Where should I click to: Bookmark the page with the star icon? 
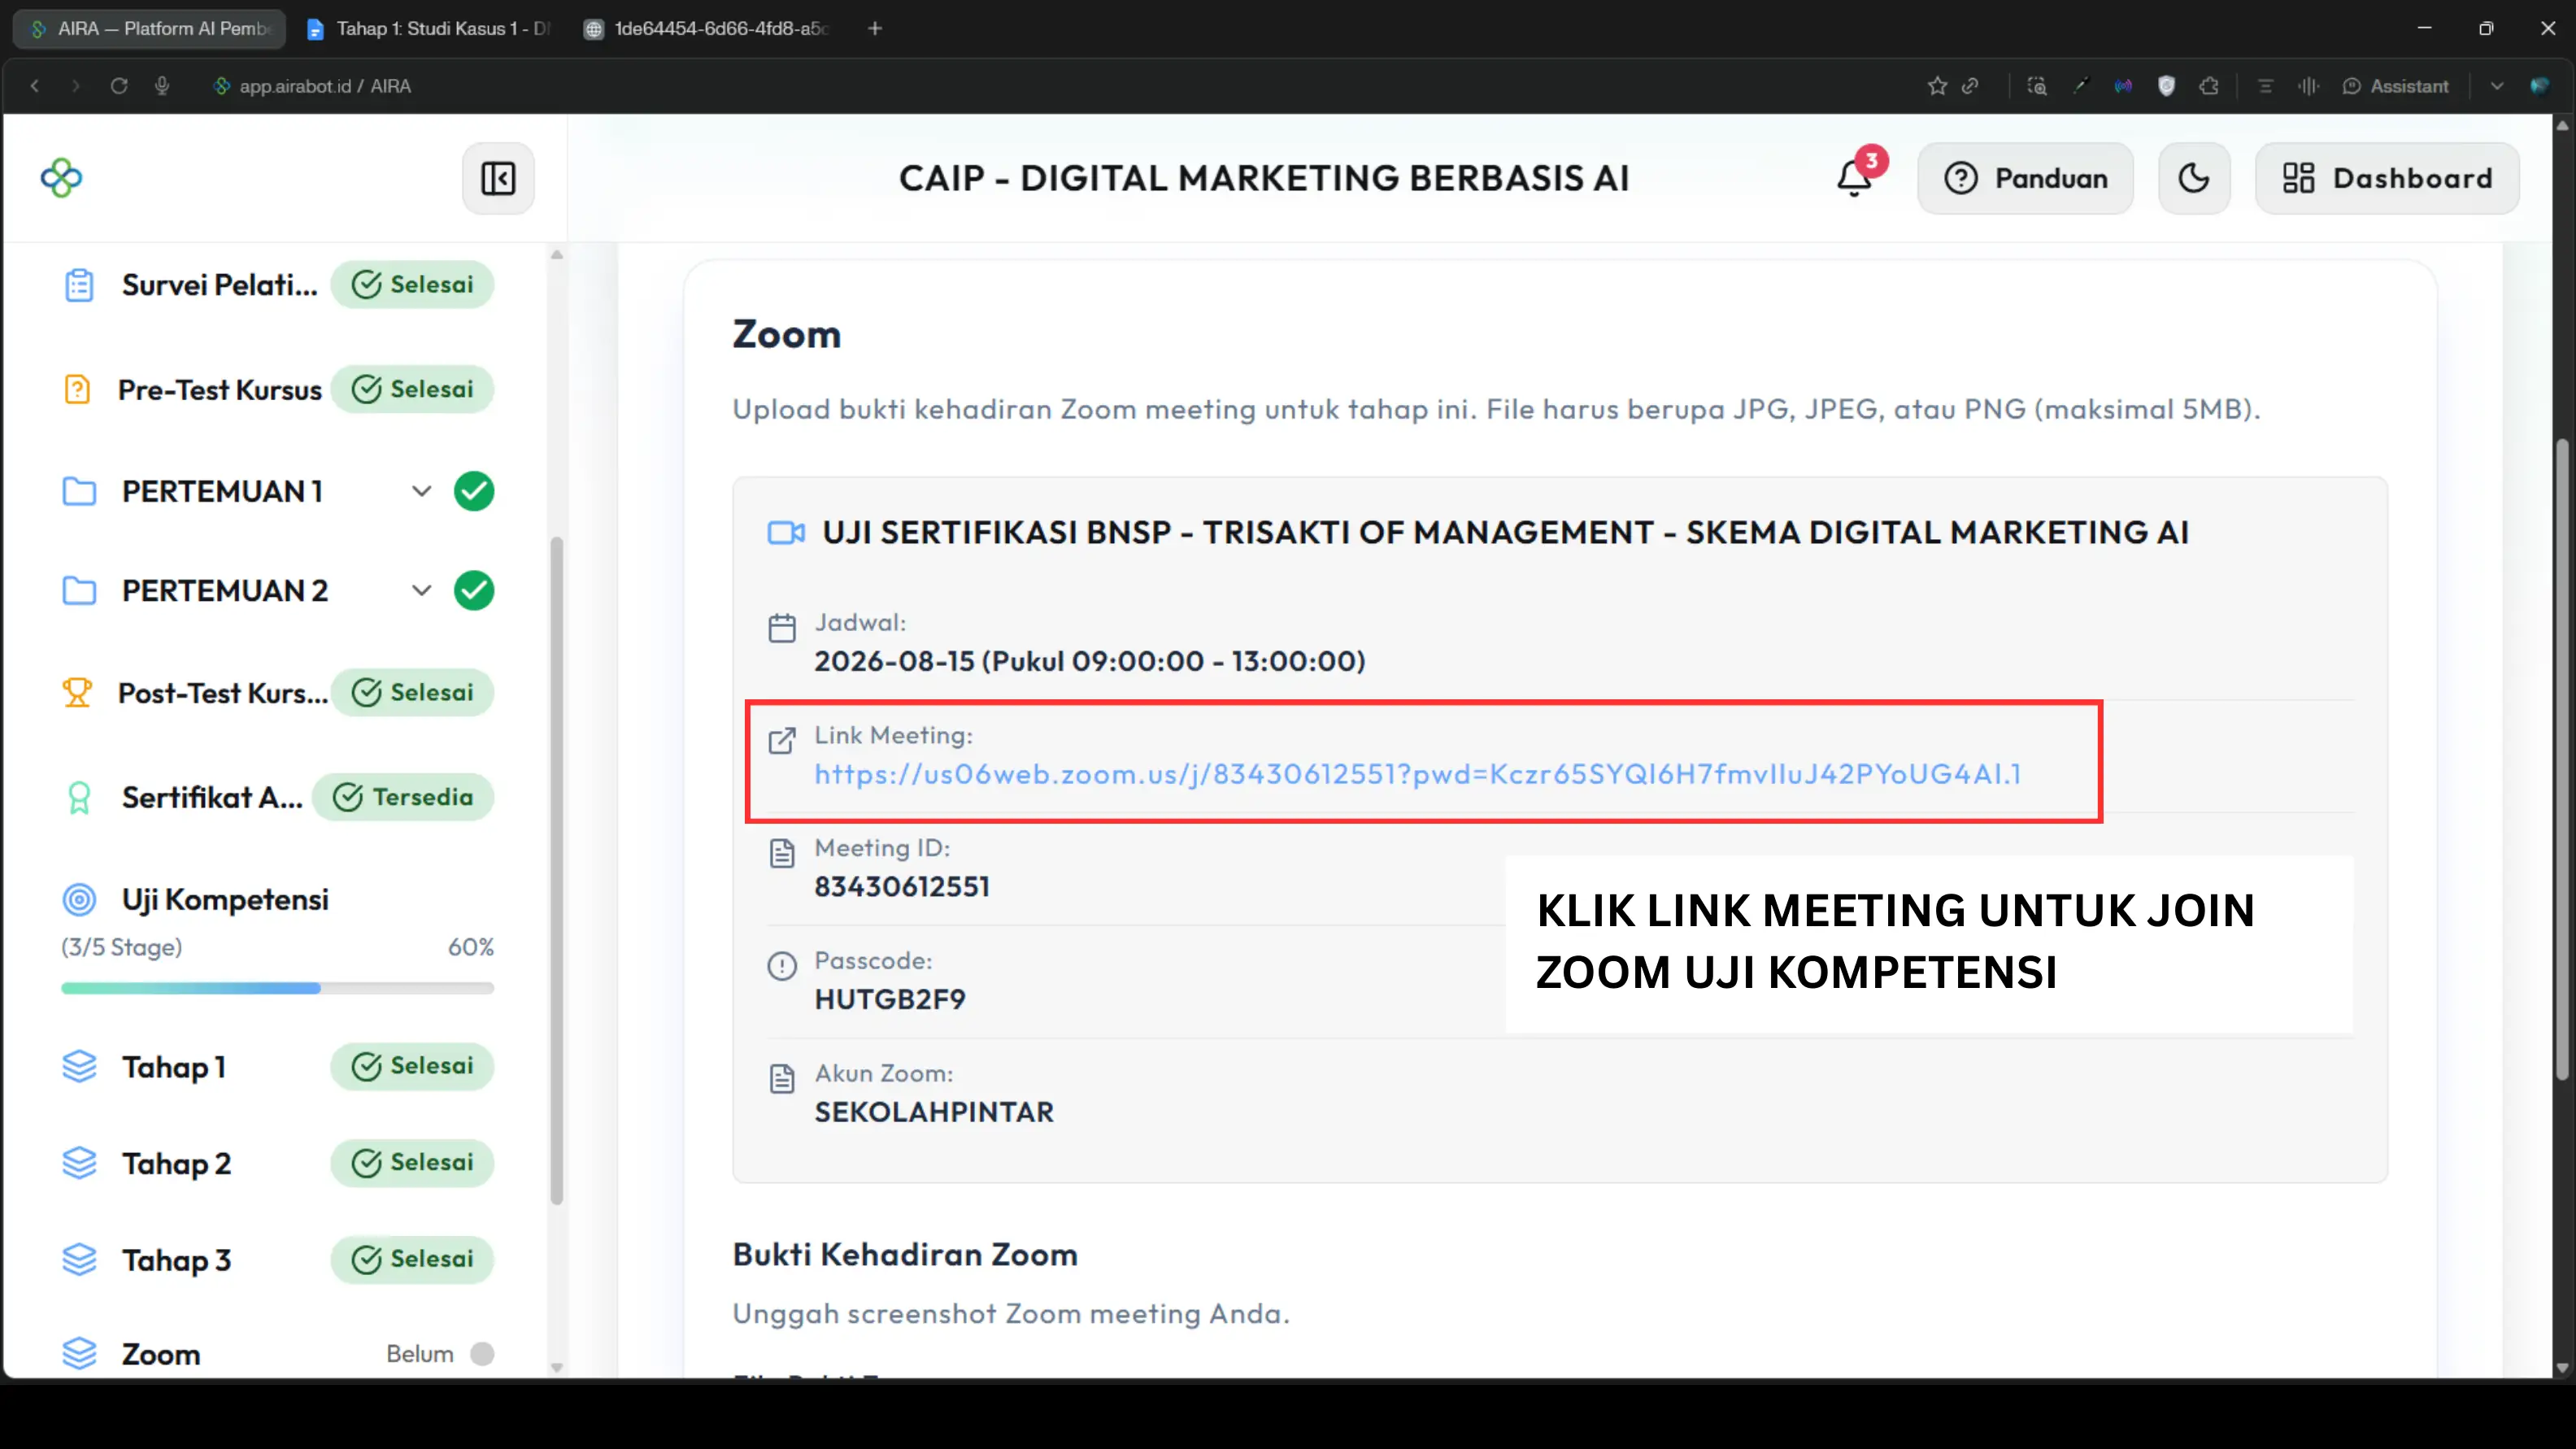tap(1938, 86)
